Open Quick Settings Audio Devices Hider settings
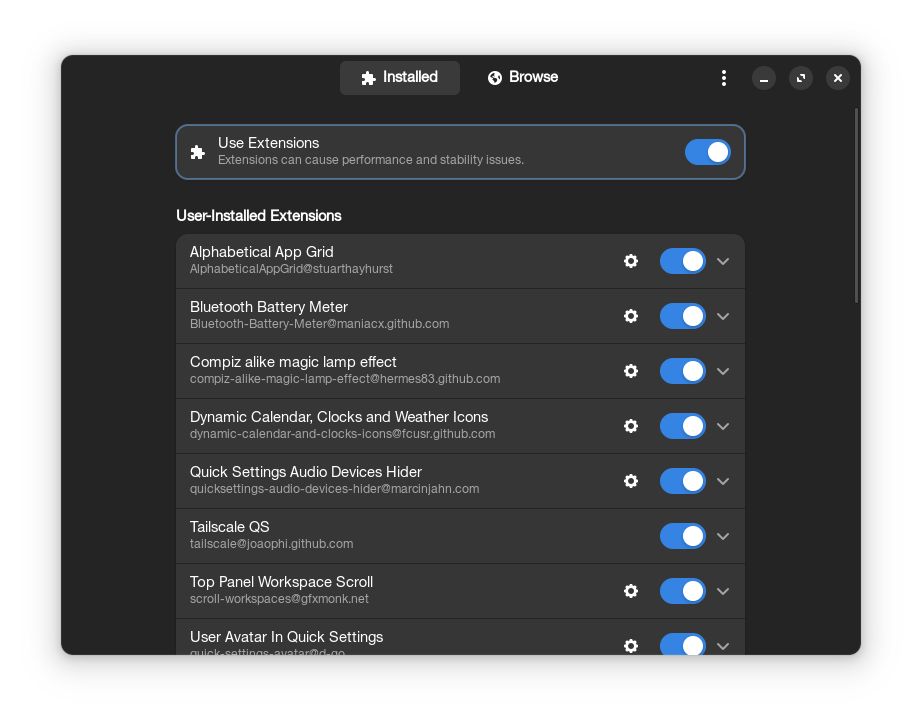922x722 pixels. (631, 481)
